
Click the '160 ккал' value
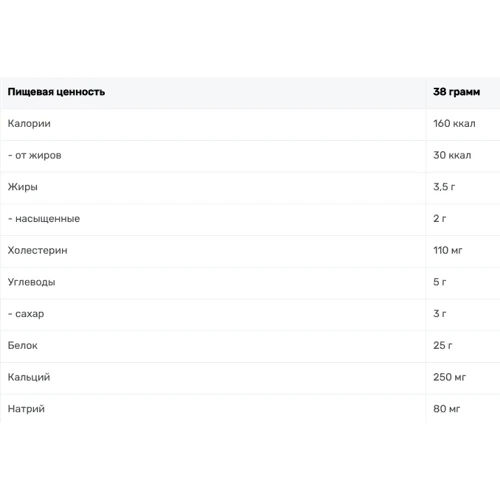pyautogui.click(x=454, y=123)
